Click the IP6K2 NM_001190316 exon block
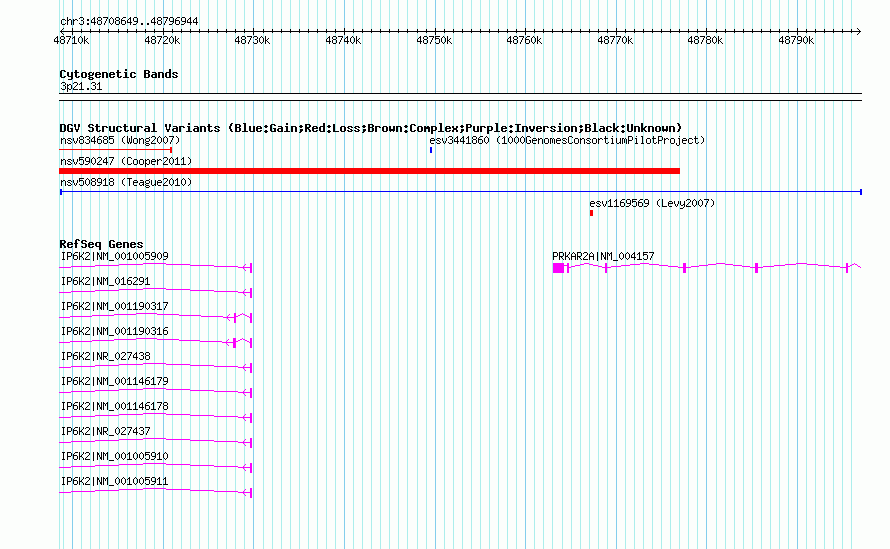890x549 pixels. point(234,343)
